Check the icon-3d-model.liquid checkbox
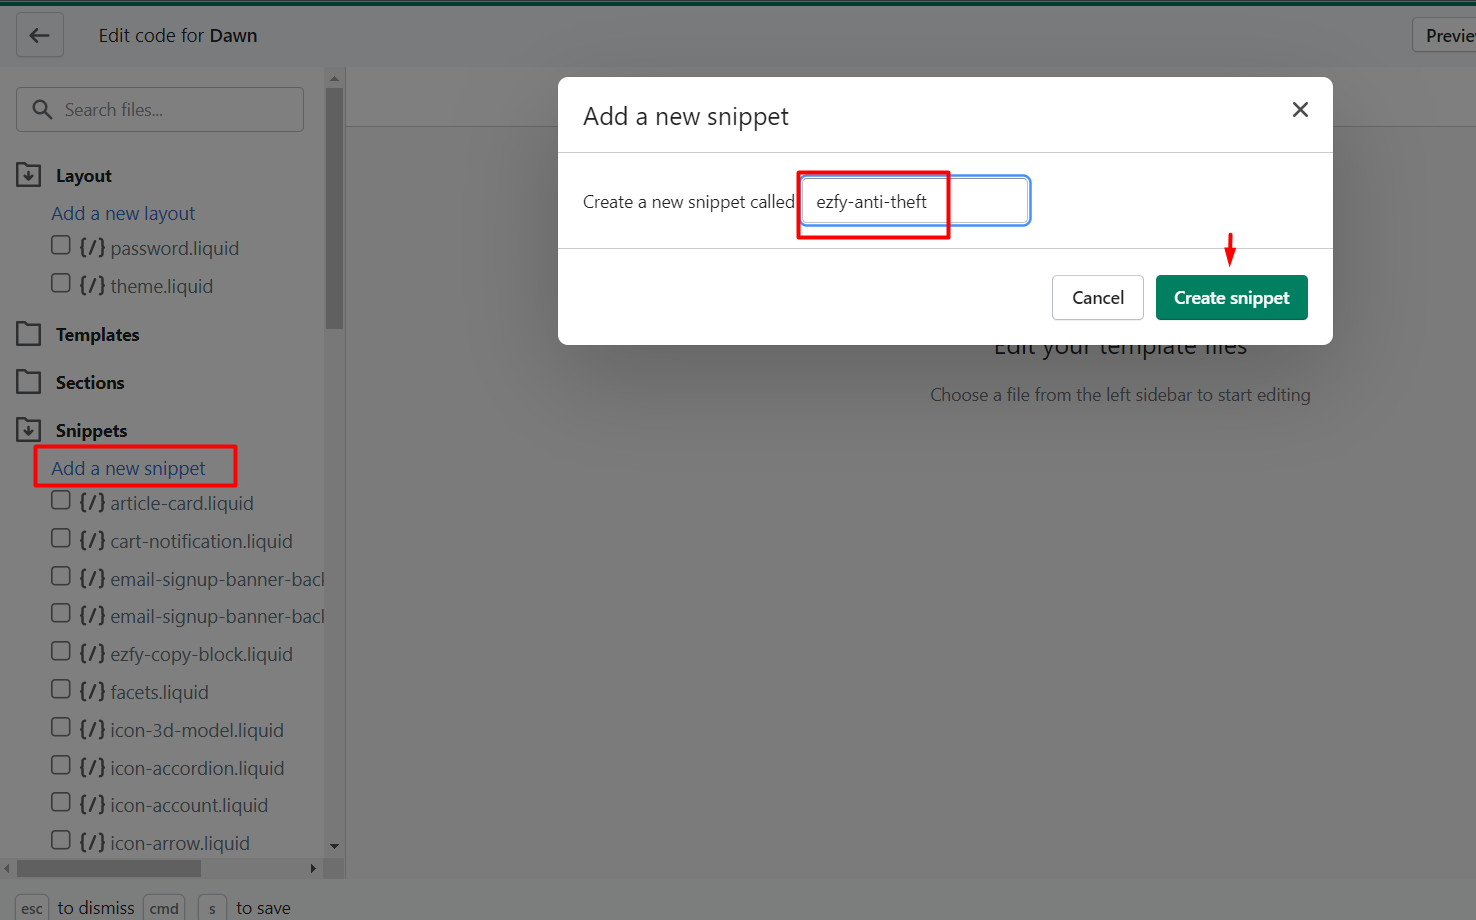The image size is (1476, 920). click(61, 727)
